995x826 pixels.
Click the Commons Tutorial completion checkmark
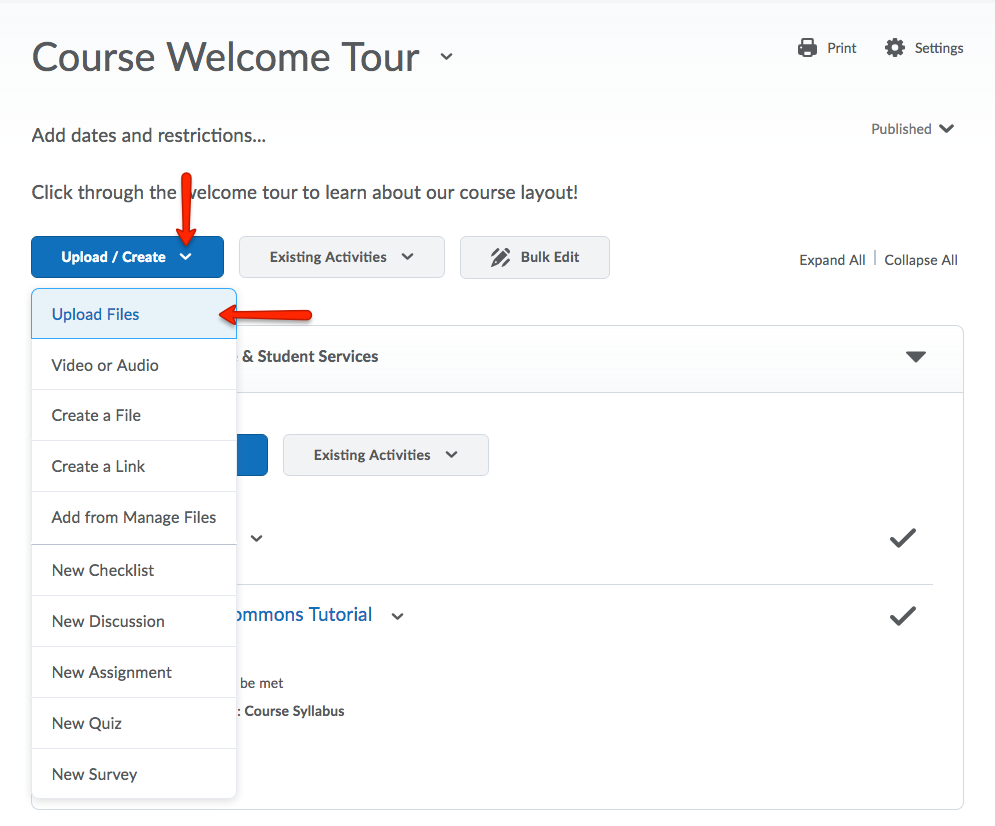click(x=902, y=616)
